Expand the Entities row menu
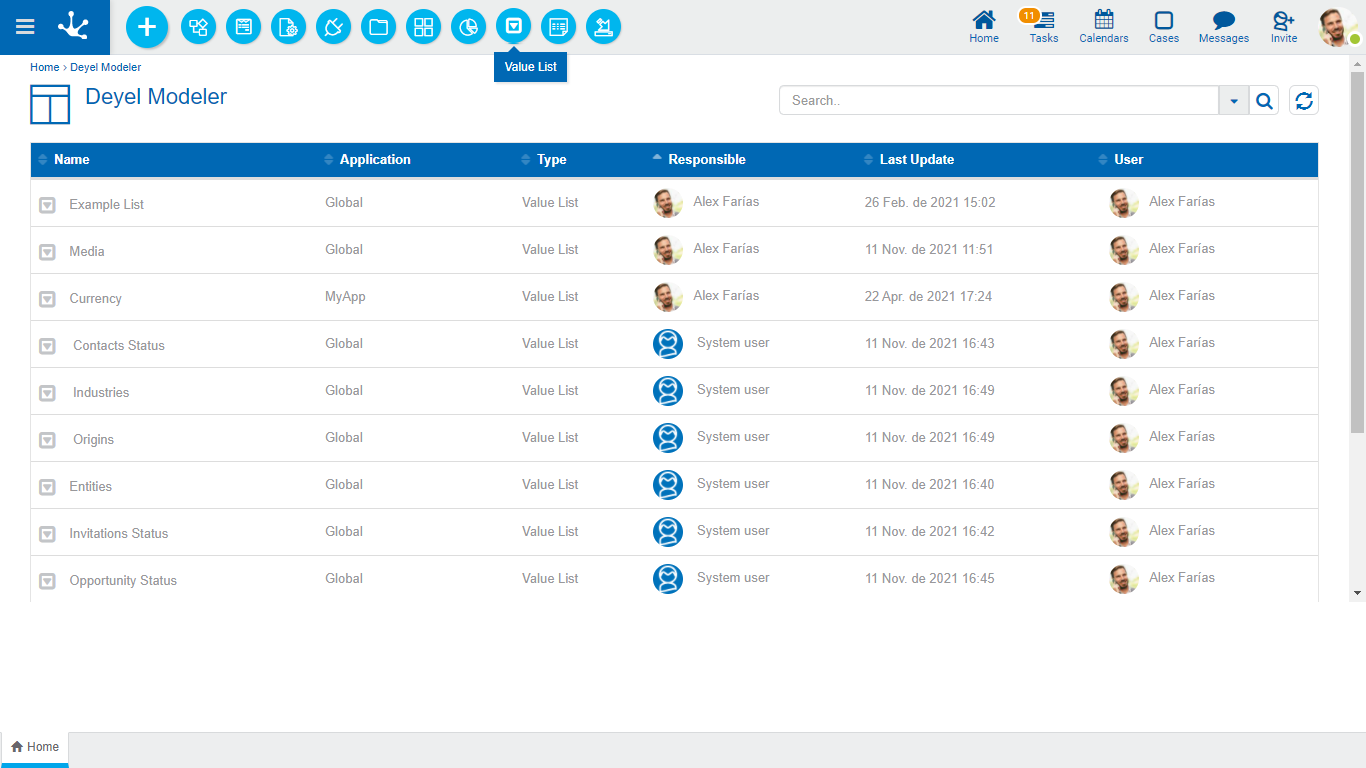This screenshot has height=768, width=1366. (x=47, y=487)
